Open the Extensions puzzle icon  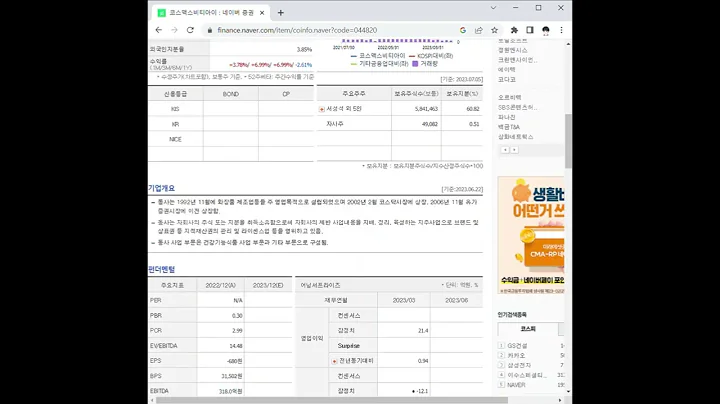coord(514,30)
